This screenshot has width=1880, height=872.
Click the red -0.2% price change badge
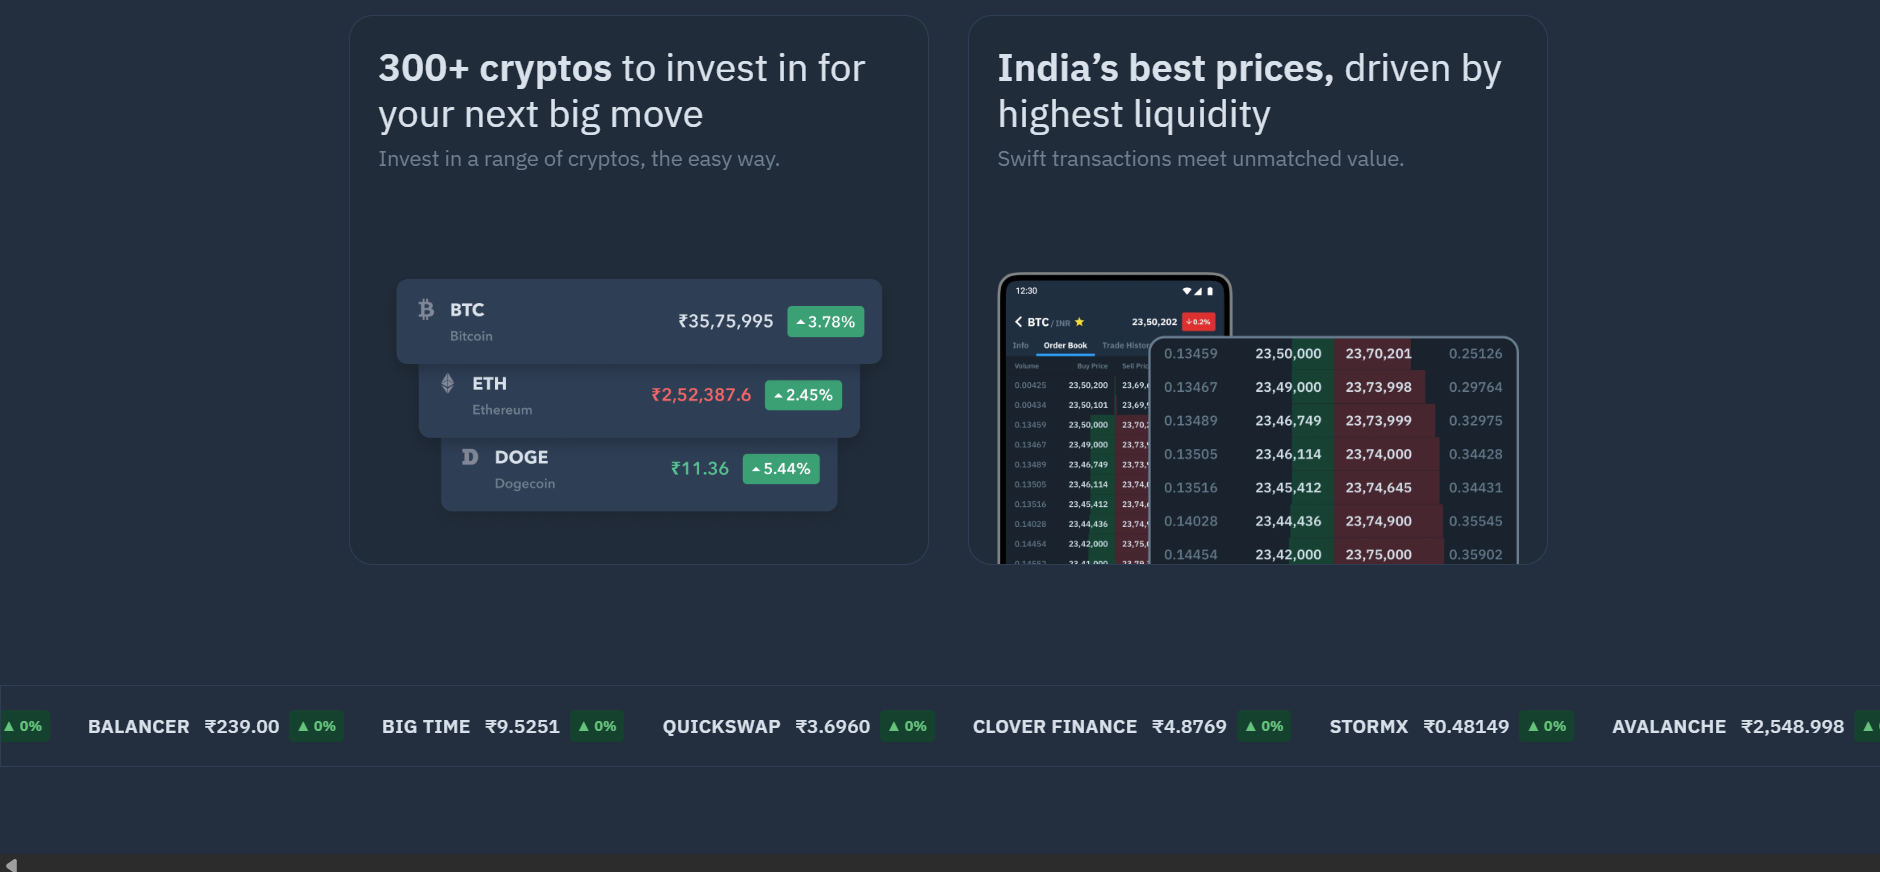click(x=1197, y=321)
